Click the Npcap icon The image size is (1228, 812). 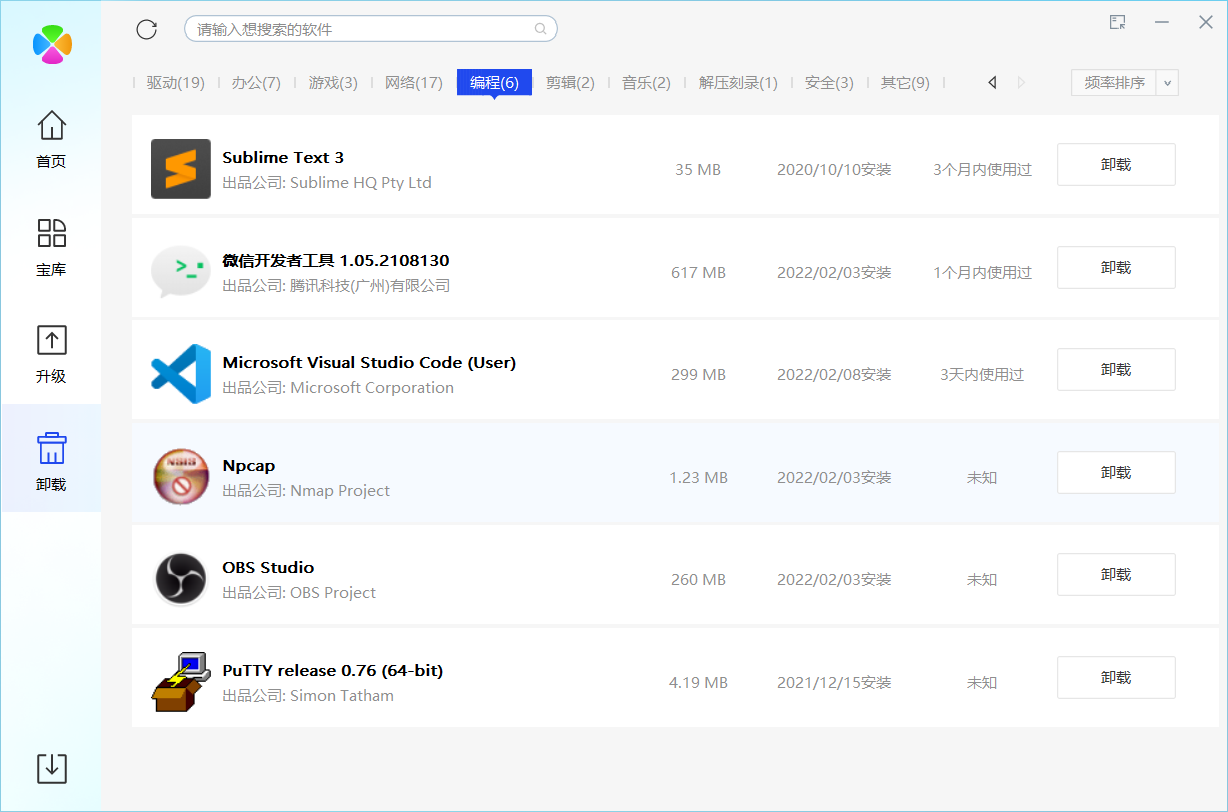(181, 477)
